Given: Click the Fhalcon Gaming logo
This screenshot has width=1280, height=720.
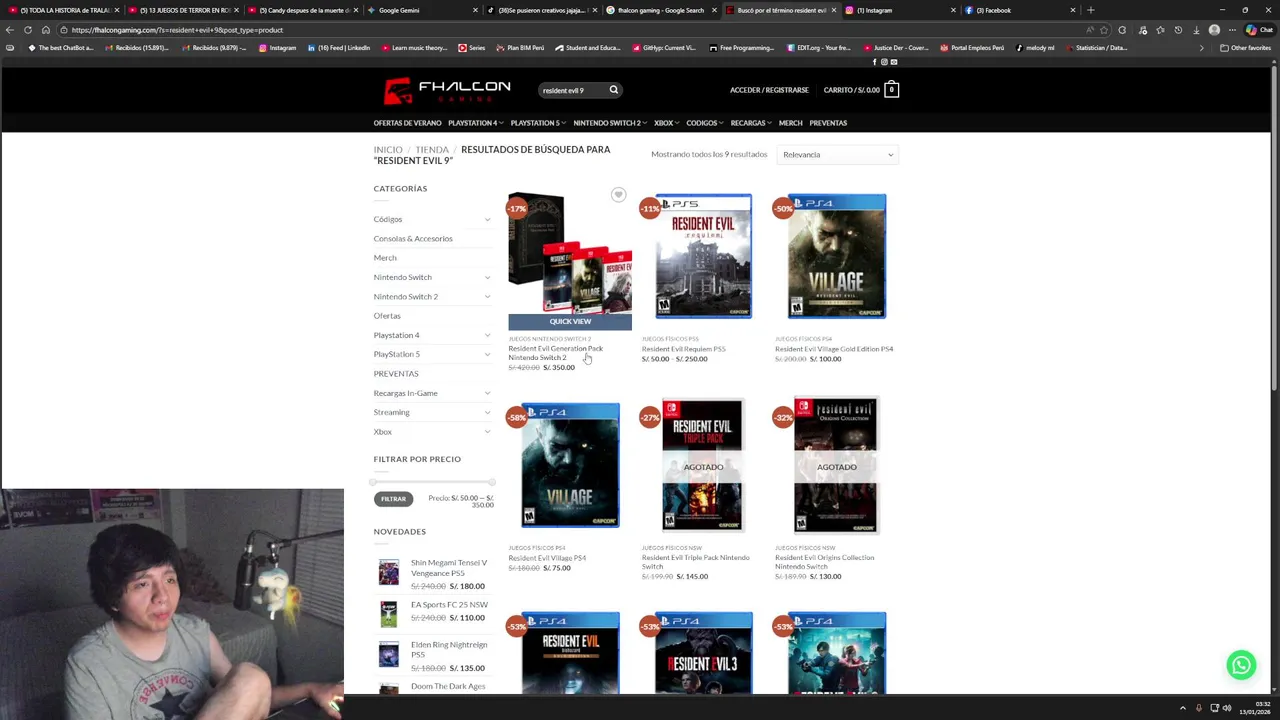Looking at the screenshot, I should click(x=447, y=90).
